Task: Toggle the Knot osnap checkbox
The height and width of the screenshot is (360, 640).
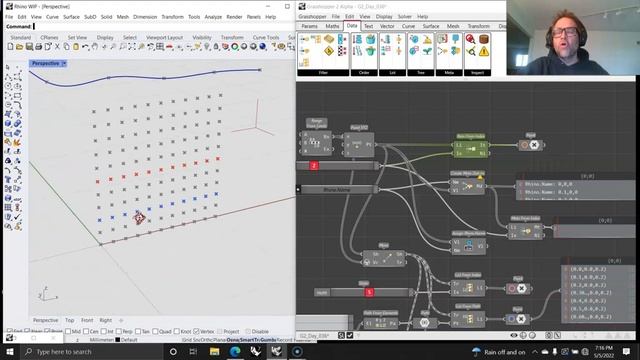Action: pos(177,331)
